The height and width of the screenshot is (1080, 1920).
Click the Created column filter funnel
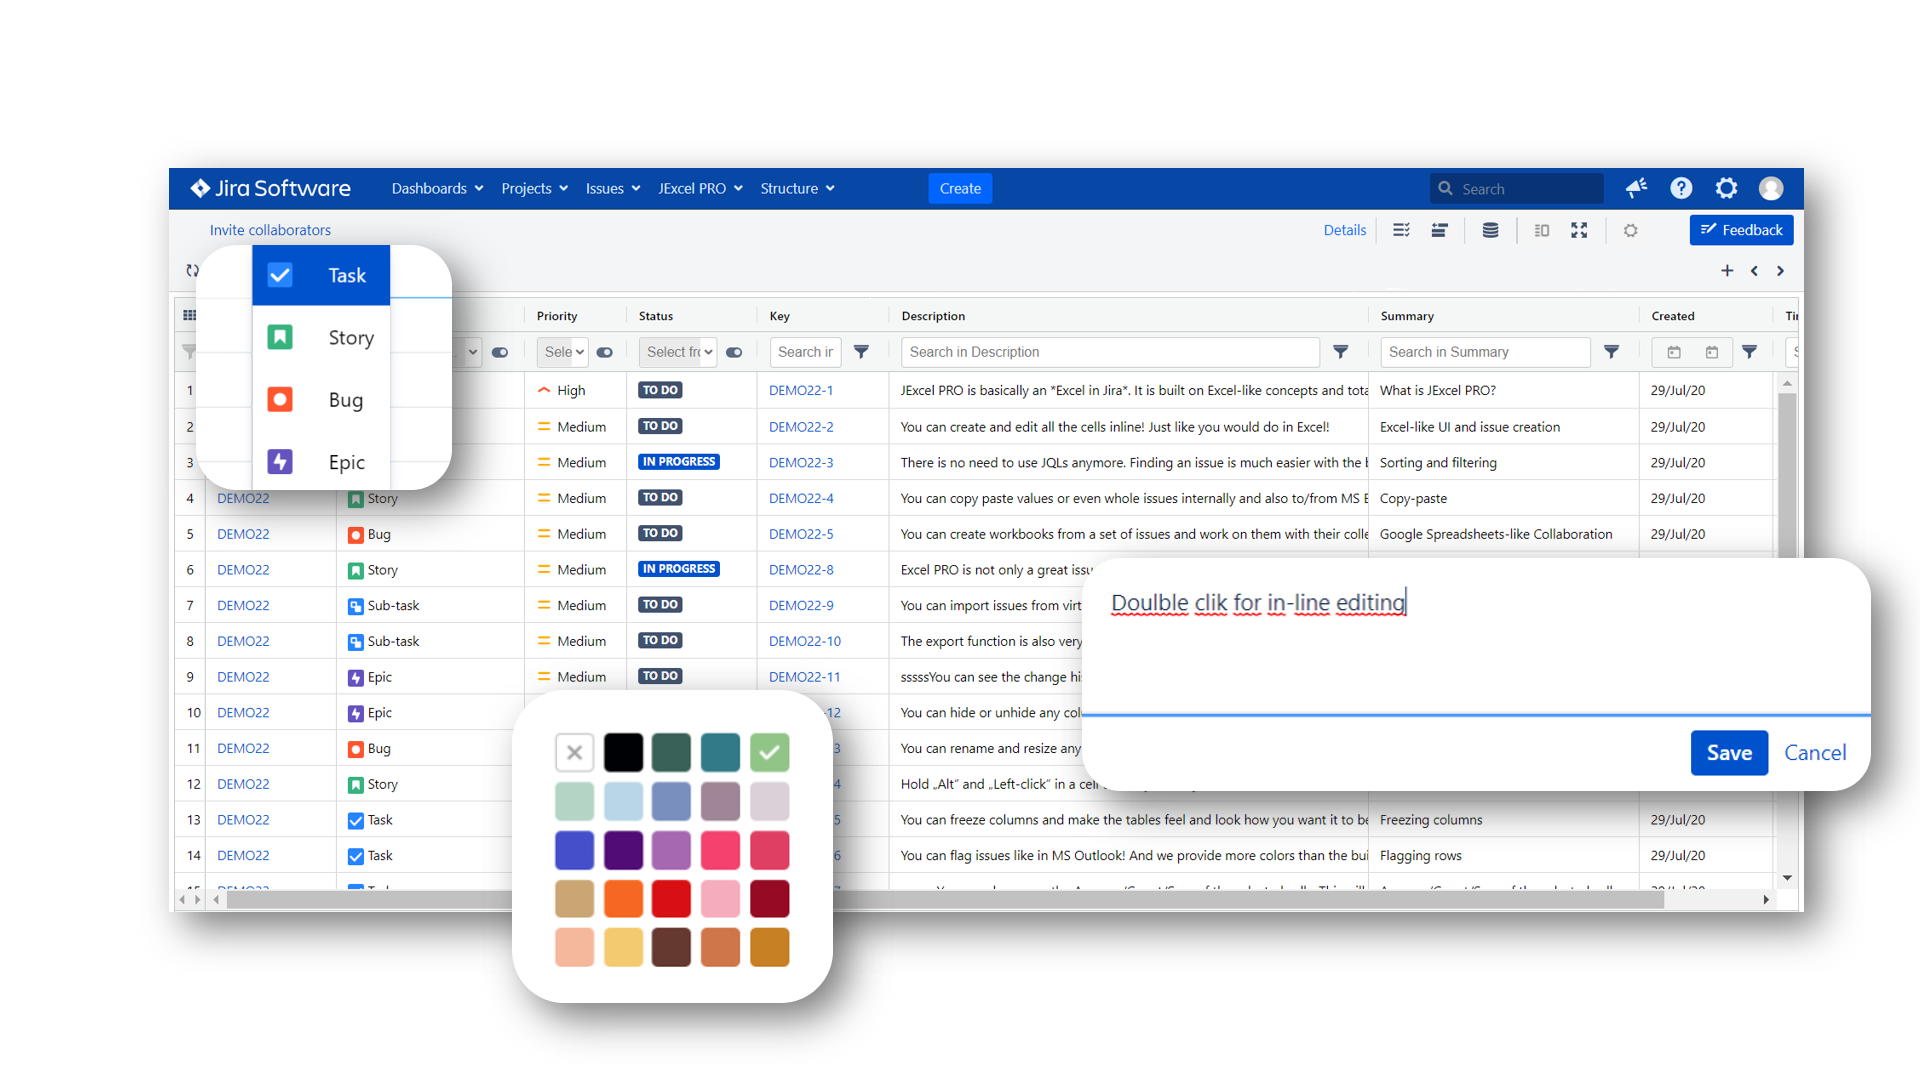tap(1749, 352)
